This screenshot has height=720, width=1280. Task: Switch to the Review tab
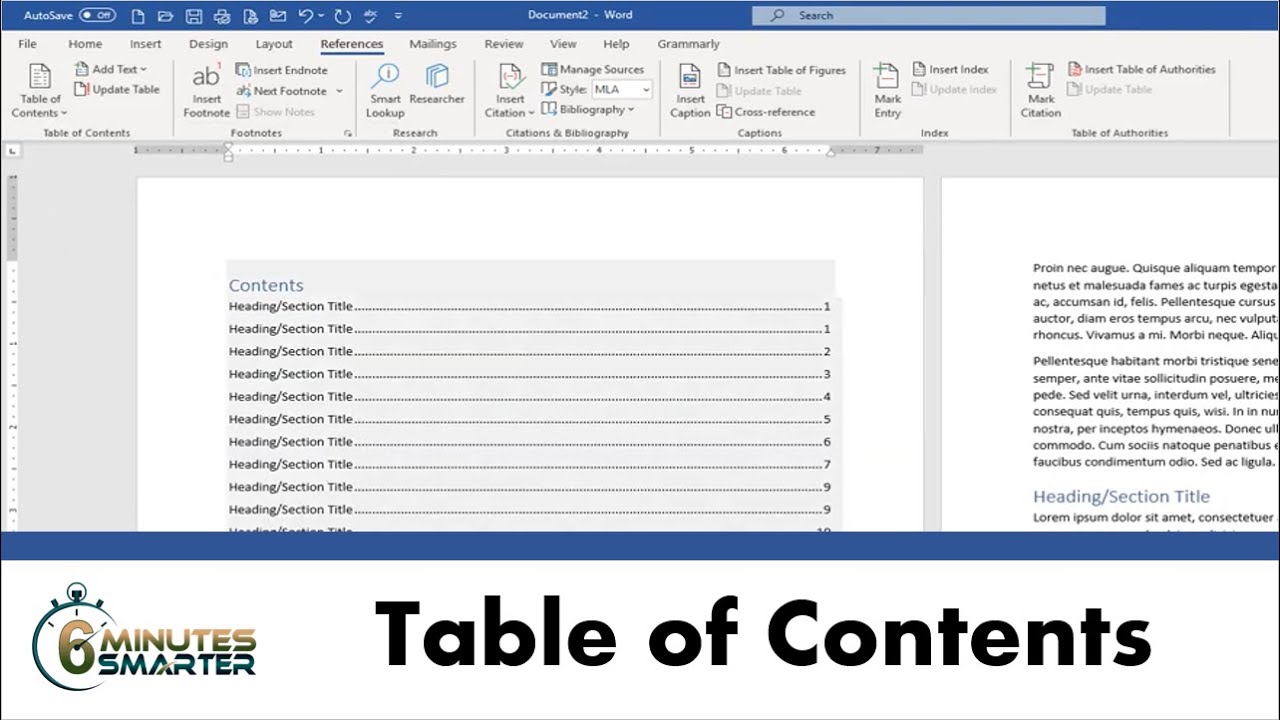(504, 44)
